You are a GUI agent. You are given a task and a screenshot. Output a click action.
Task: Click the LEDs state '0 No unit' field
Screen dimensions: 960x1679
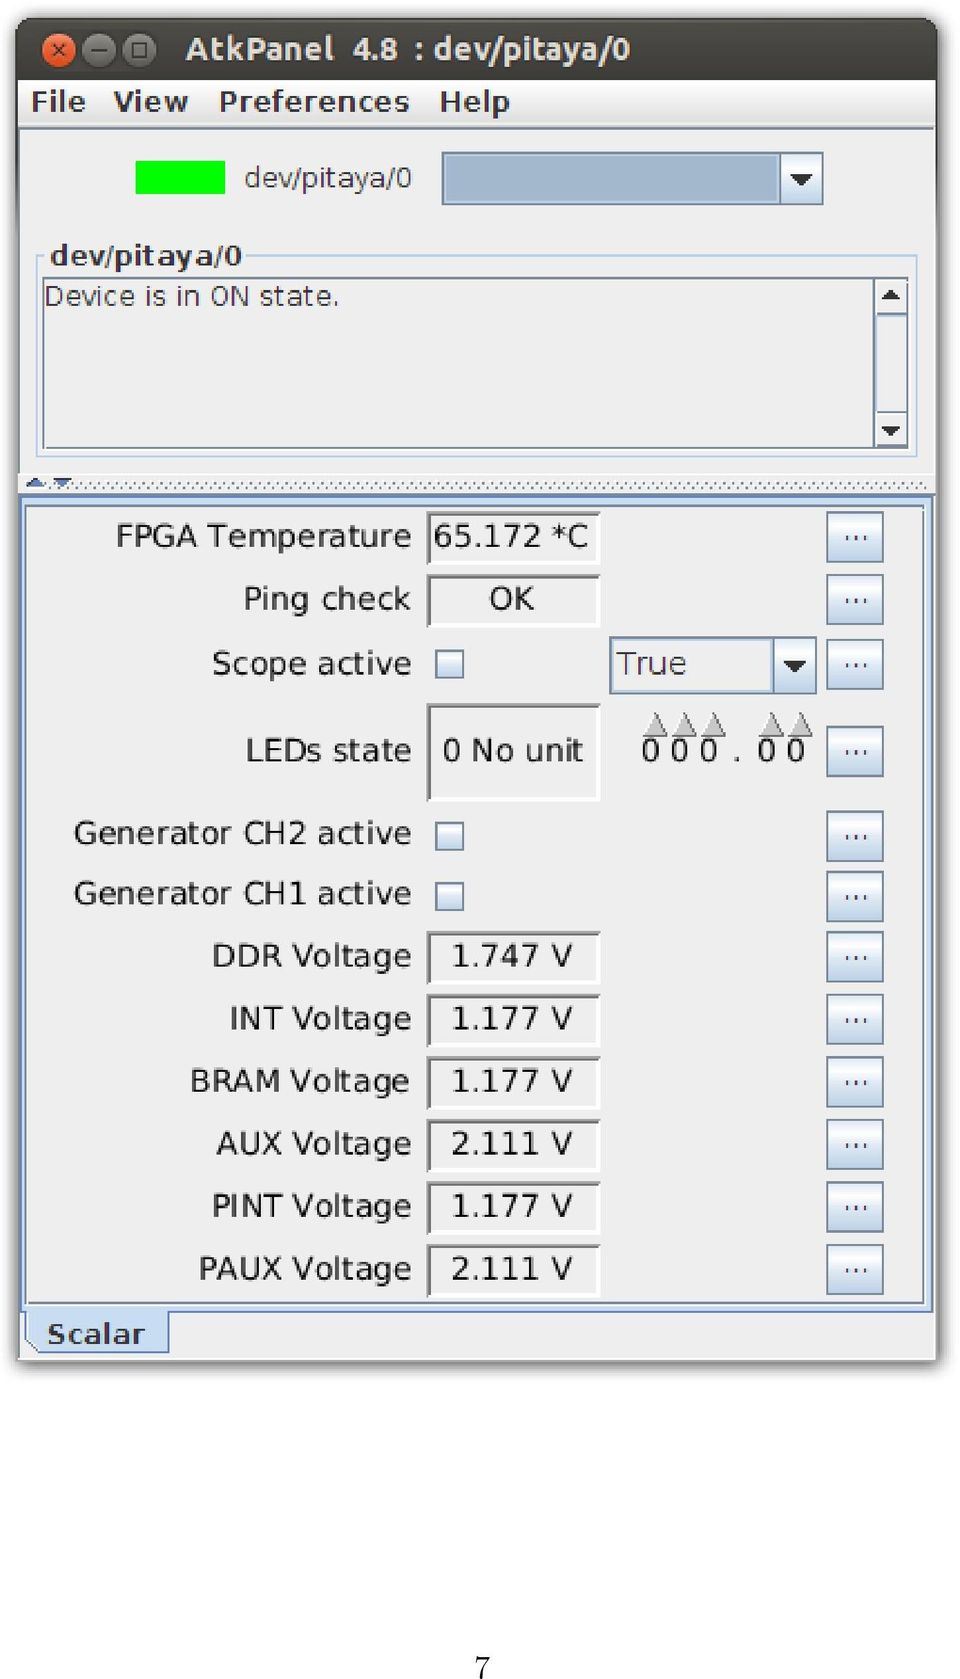point(513,752)
